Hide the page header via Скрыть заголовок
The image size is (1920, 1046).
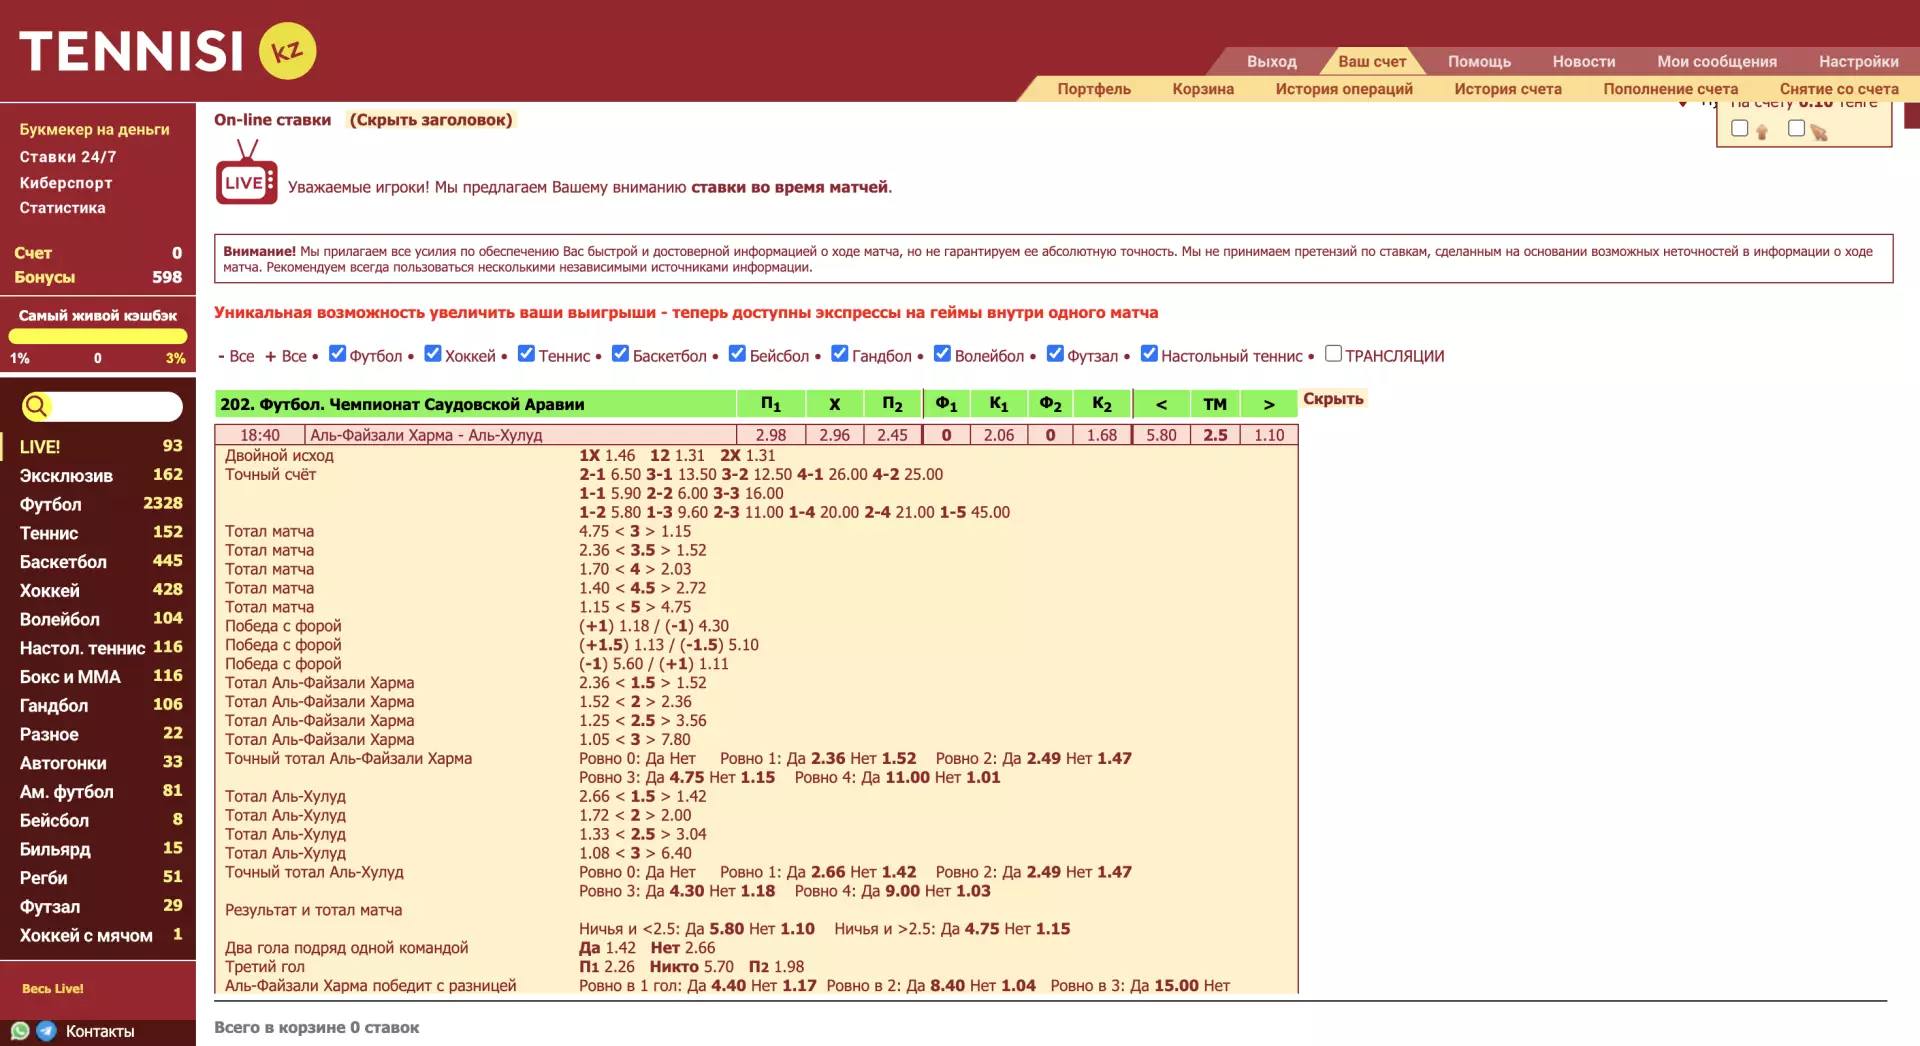[431, 120]
